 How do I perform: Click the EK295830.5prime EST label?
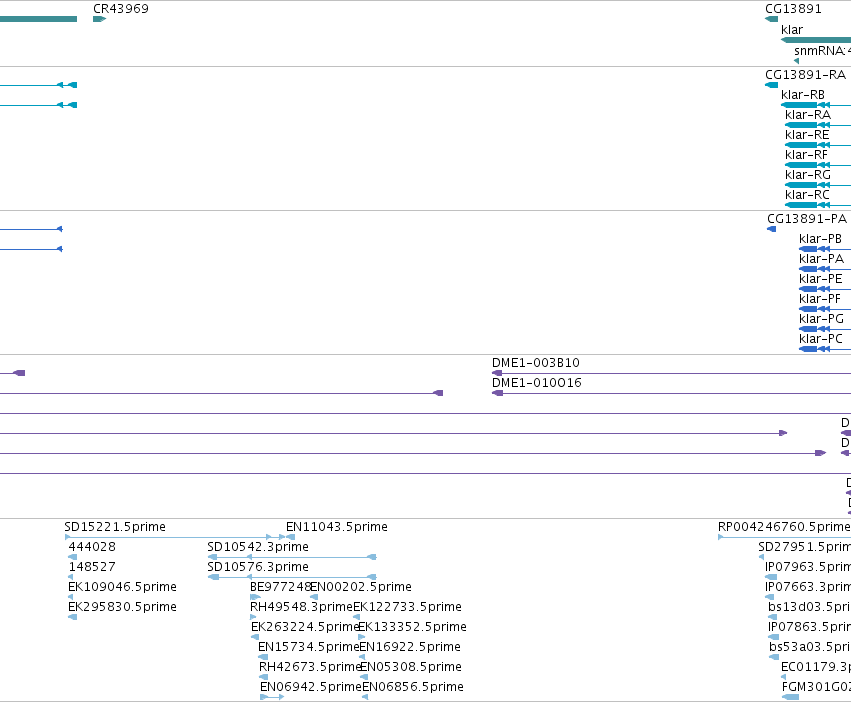(x=122, y=607)
